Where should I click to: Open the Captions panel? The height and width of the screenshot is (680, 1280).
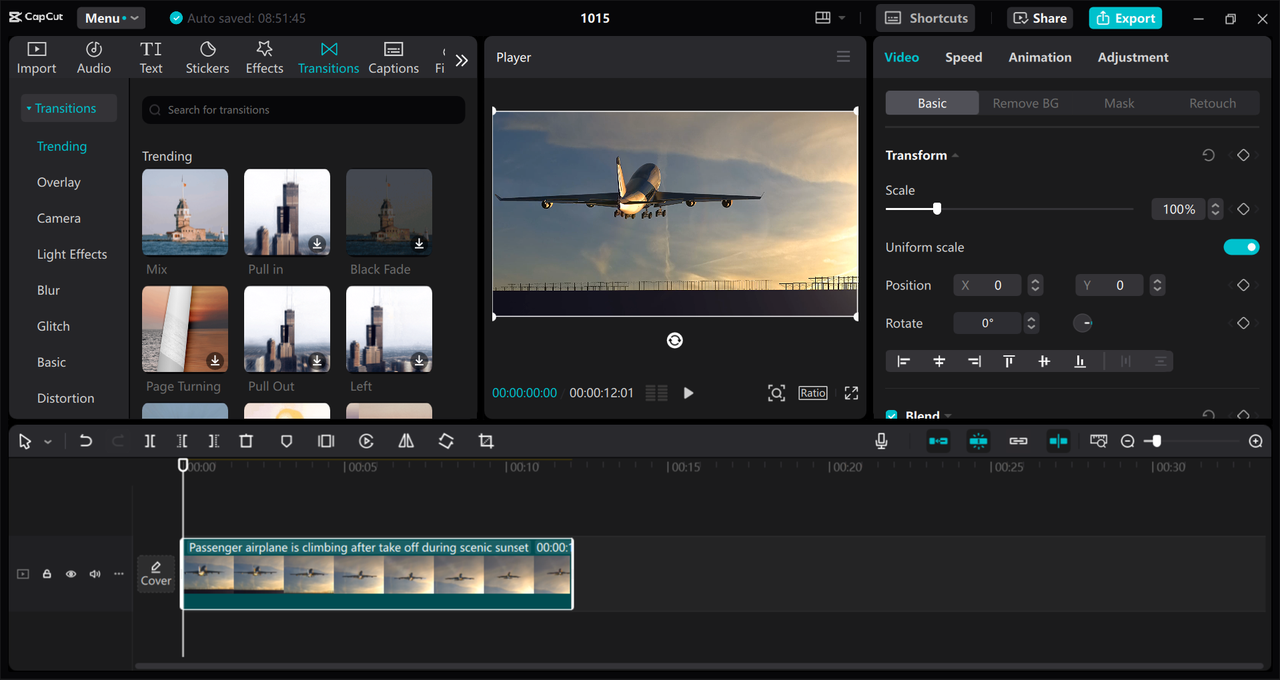click(393, 58)
